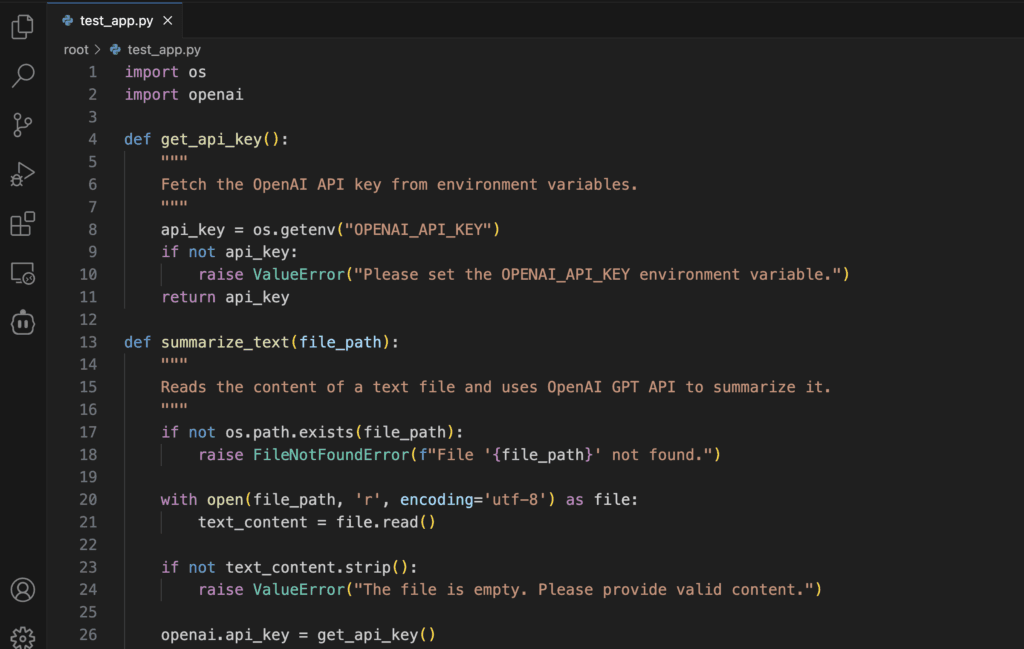Click 'os.path.exists' on line 17

point(289,432)
